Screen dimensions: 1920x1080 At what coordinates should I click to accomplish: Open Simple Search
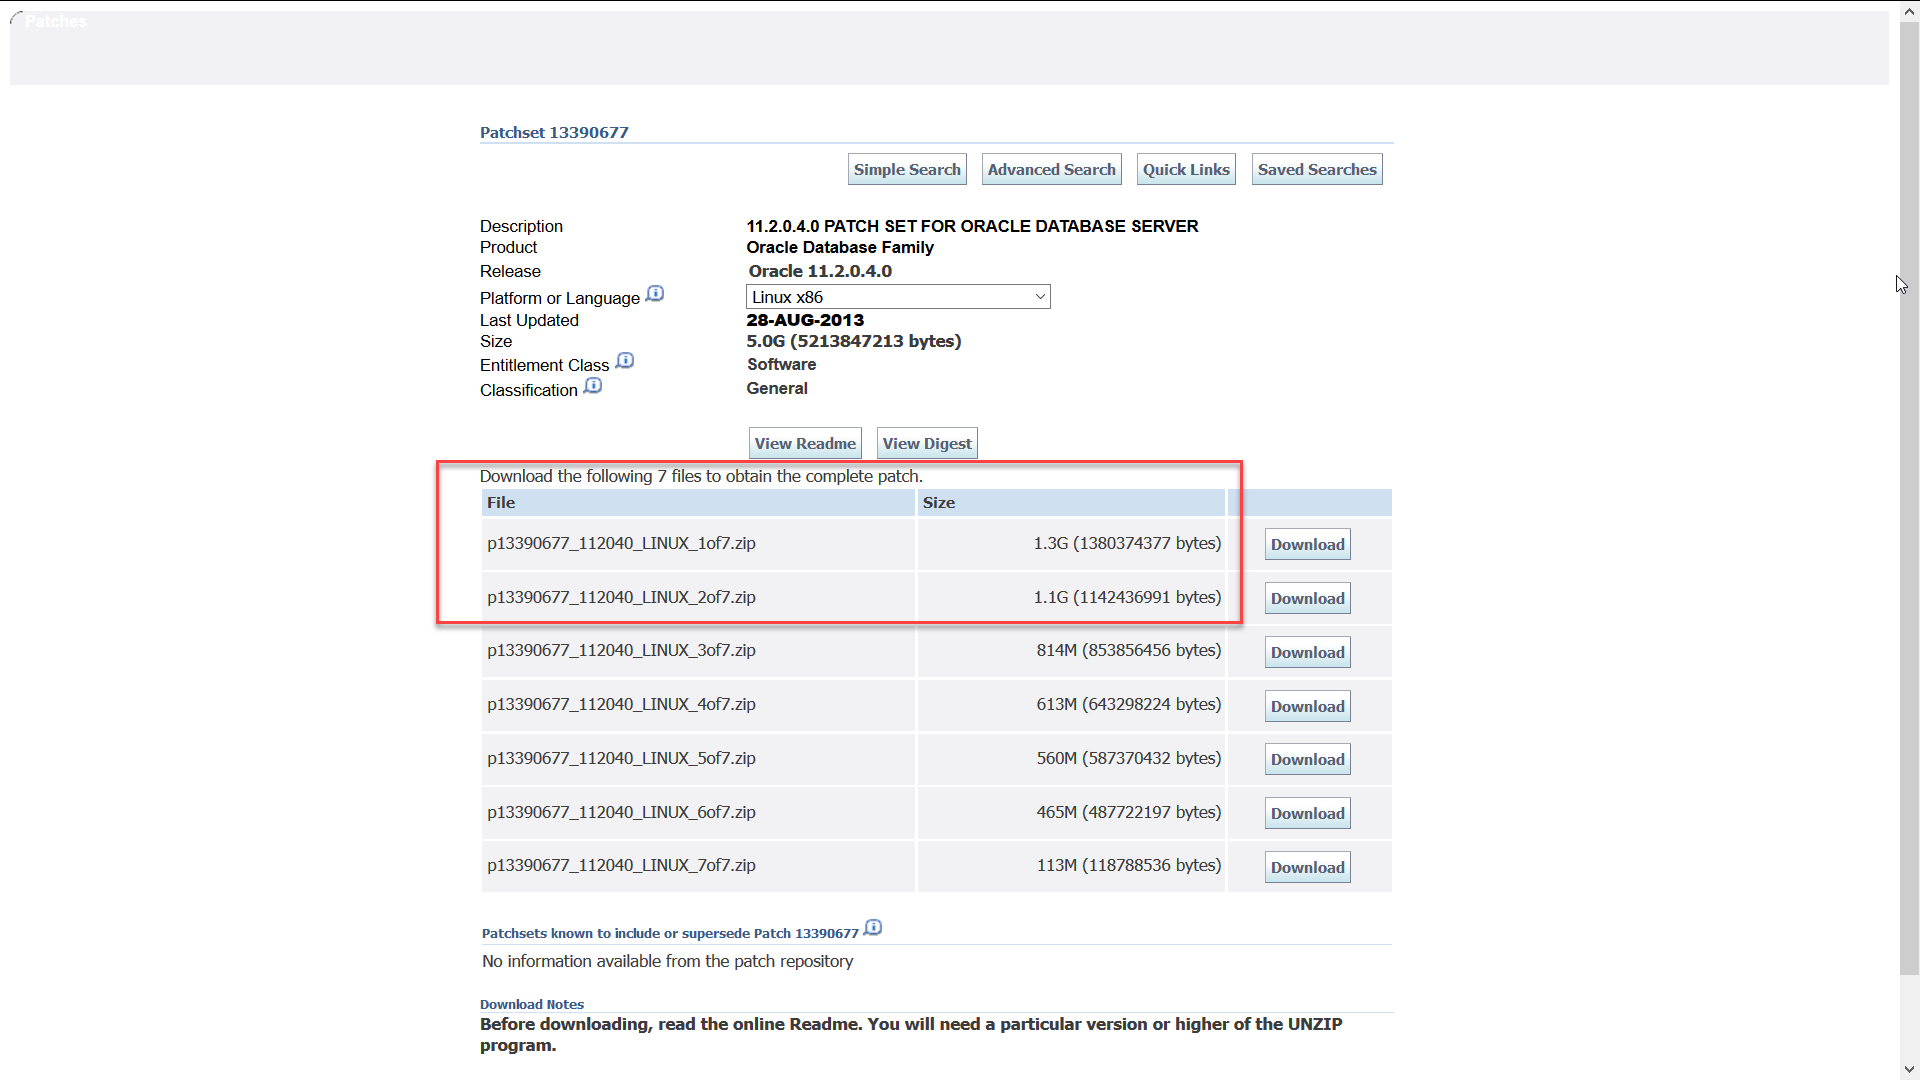(906, 168)
